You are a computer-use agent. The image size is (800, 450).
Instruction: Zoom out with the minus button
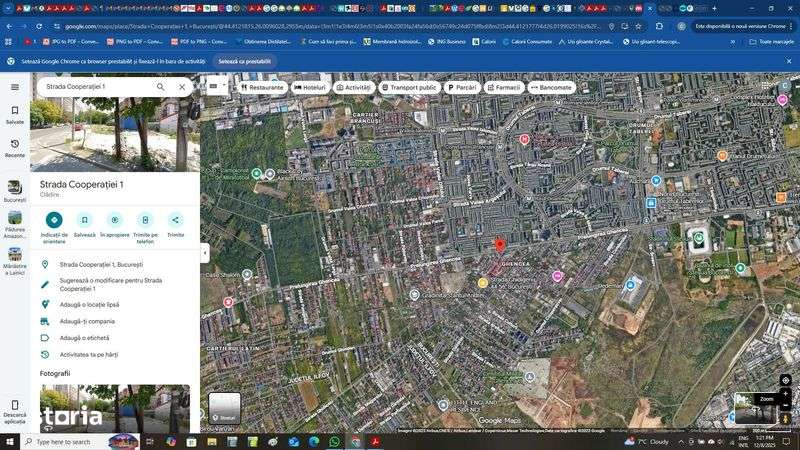tap(786, 405)
